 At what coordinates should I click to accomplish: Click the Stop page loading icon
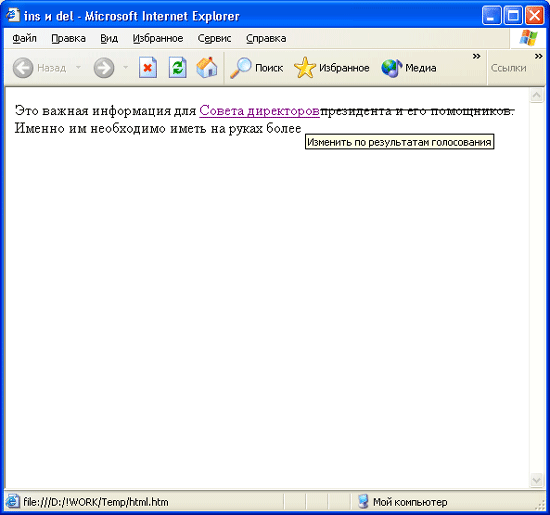tap(148, 67)
